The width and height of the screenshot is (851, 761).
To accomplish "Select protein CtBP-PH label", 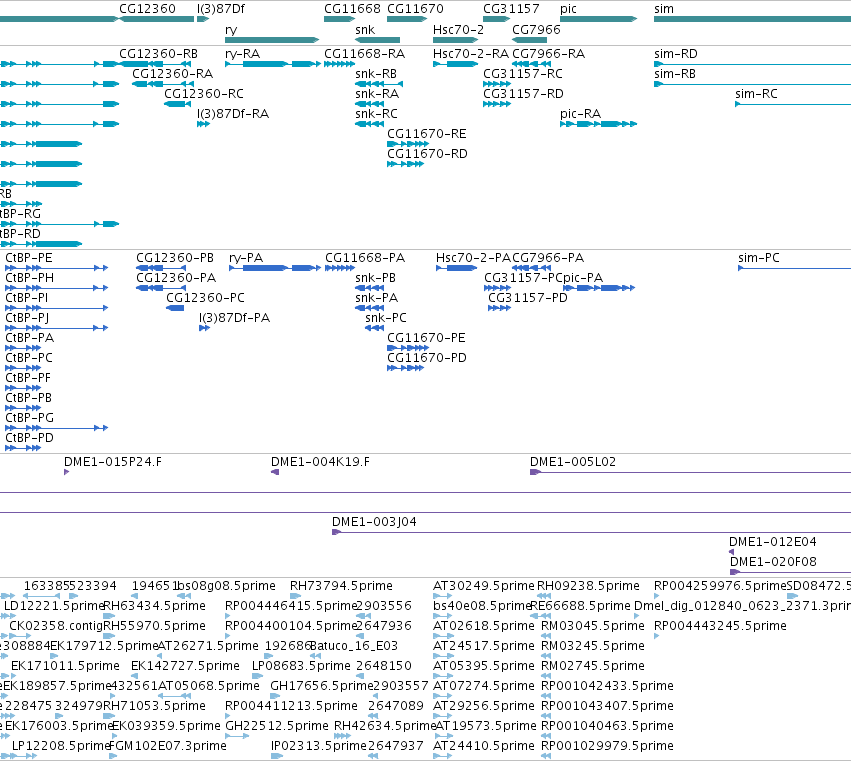I will 29,278.
